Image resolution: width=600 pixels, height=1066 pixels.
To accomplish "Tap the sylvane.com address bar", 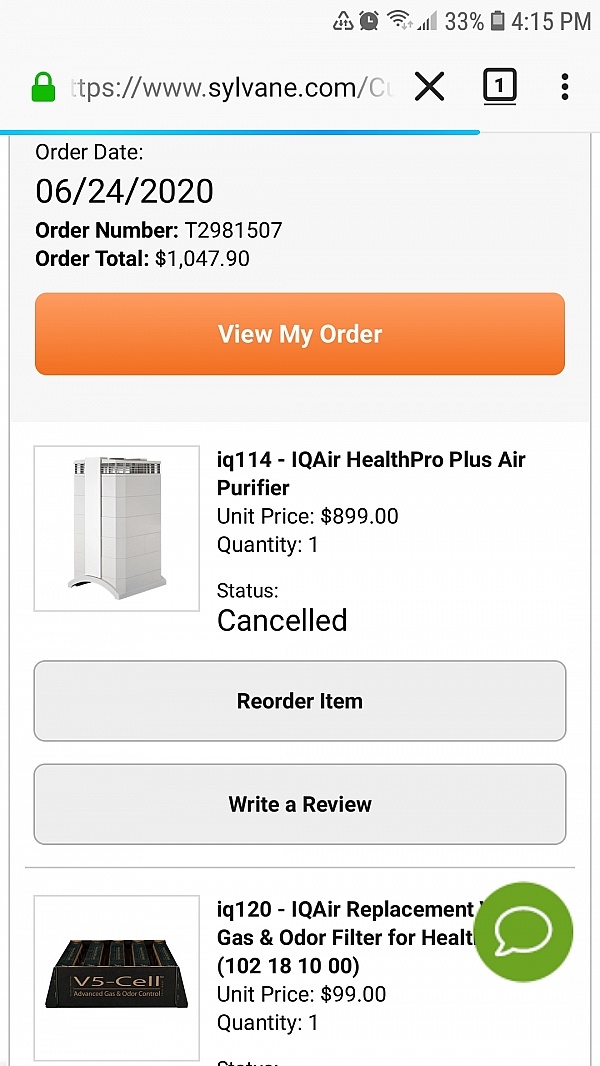I will pyautogui.click(x=228, y=88).
